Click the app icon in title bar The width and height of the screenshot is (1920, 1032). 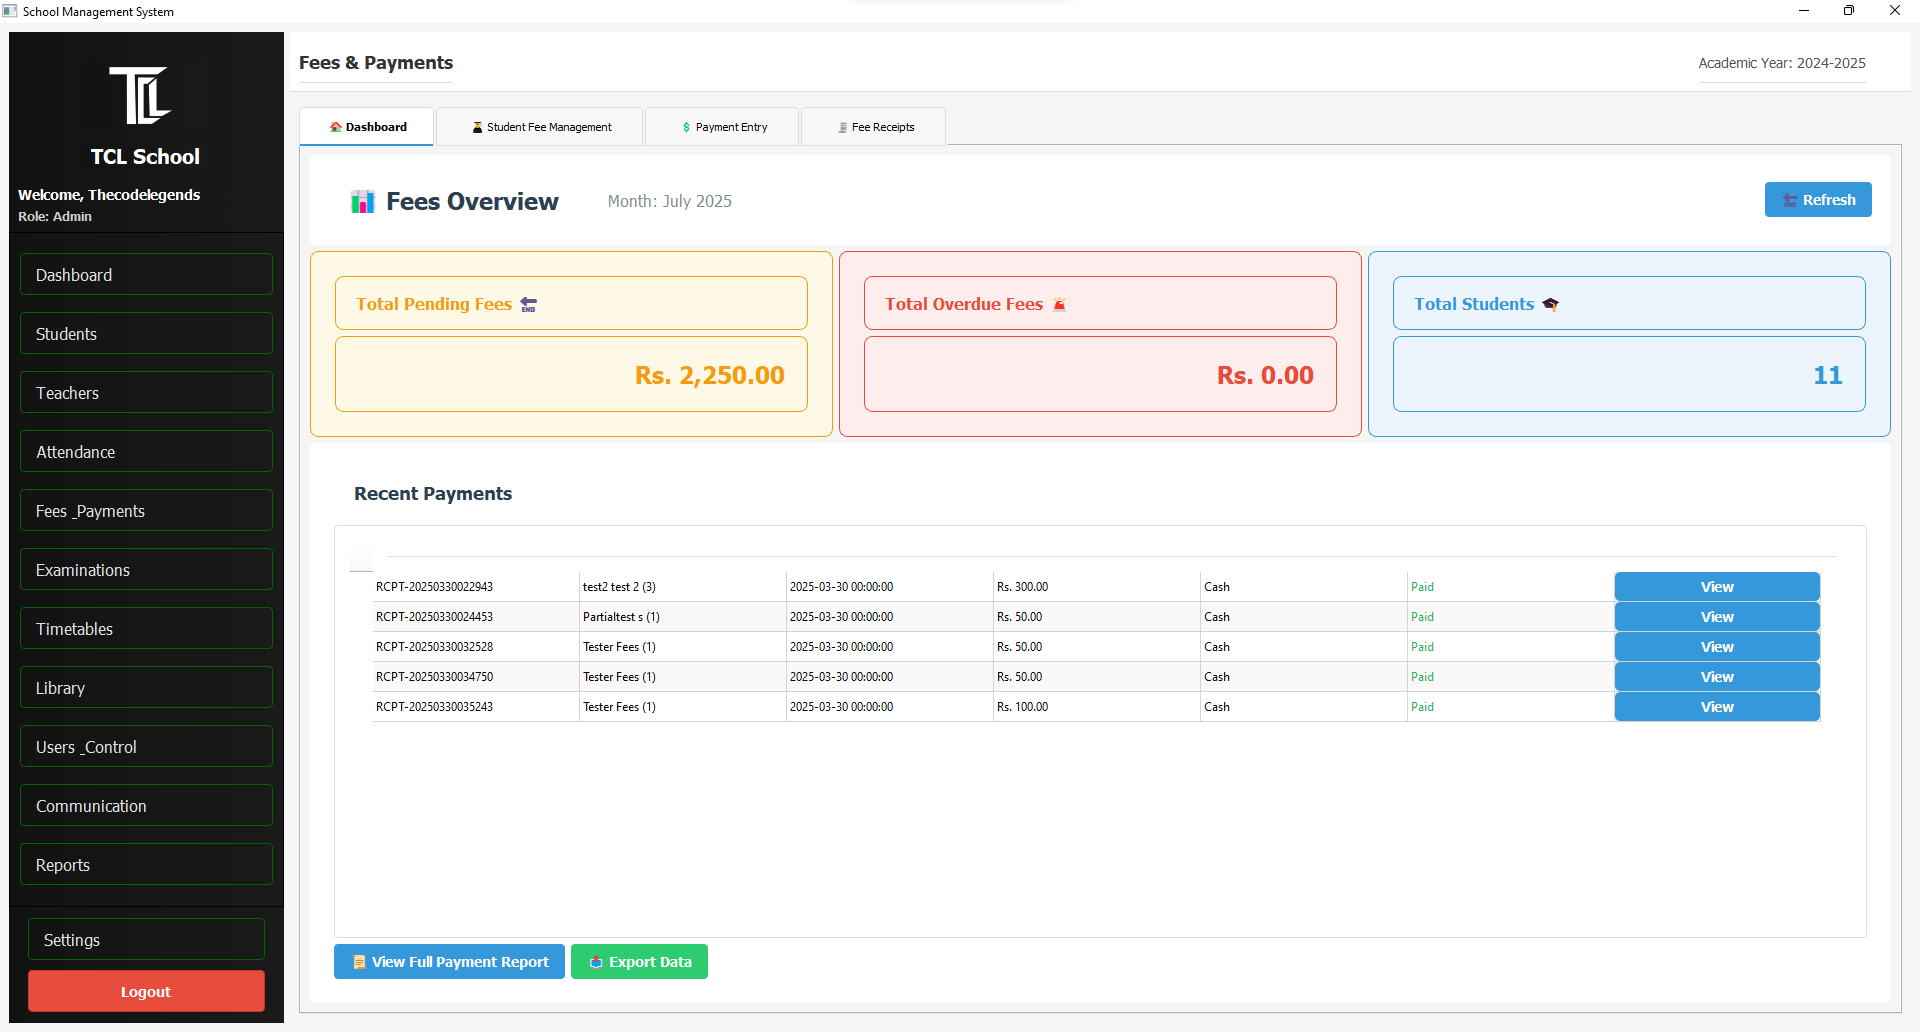tap(10, 11)
